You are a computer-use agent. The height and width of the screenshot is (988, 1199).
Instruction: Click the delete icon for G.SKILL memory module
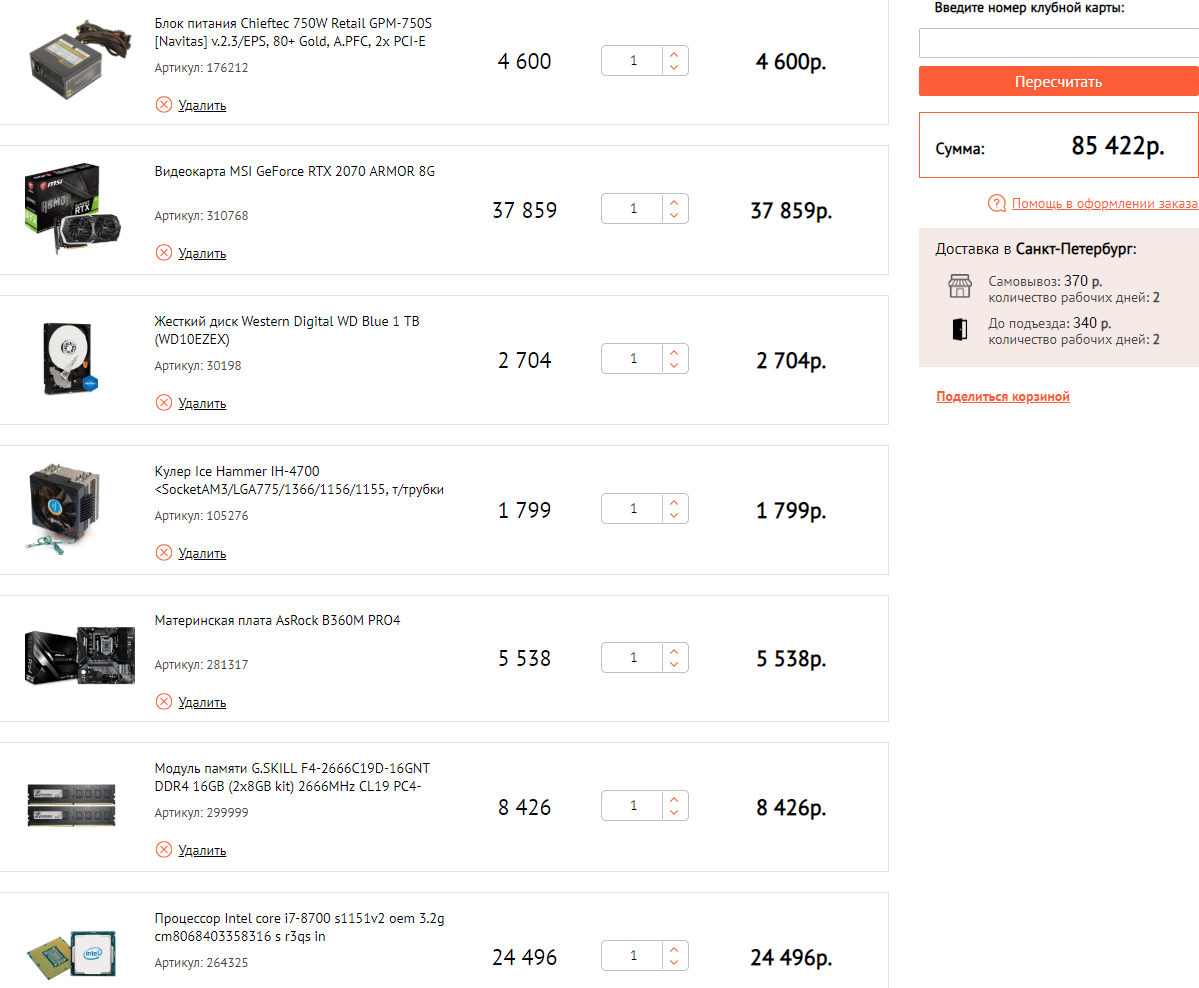(x=164, y=850)
